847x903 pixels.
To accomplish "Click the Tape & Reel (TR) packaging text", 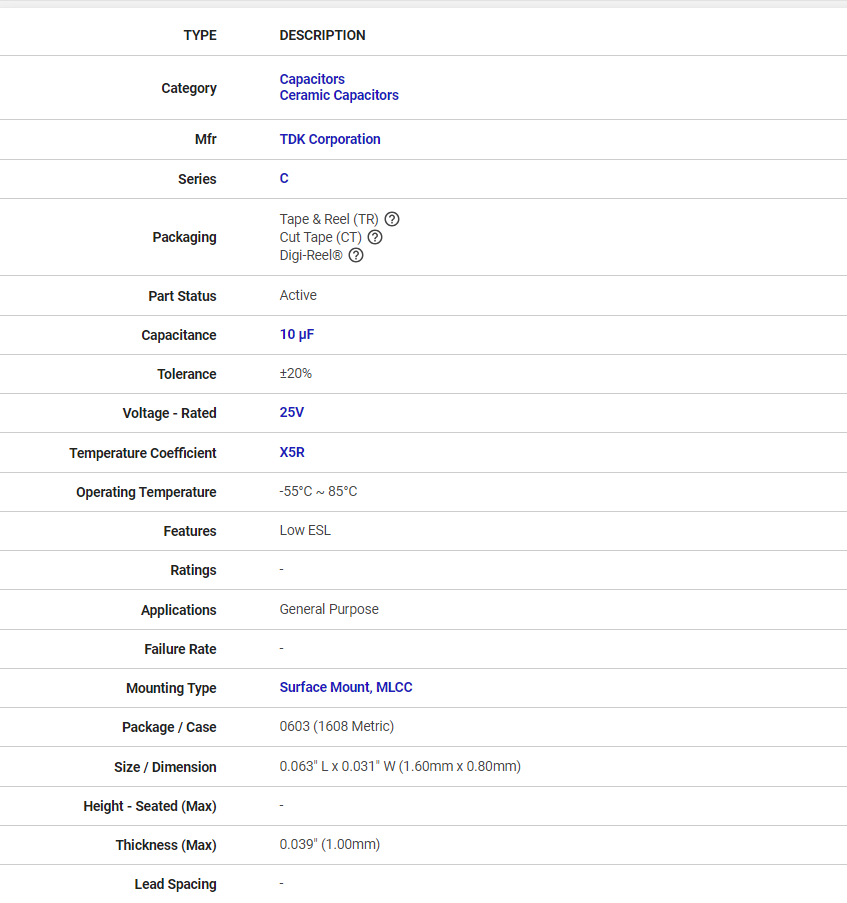I will click(x=329, y=219).
